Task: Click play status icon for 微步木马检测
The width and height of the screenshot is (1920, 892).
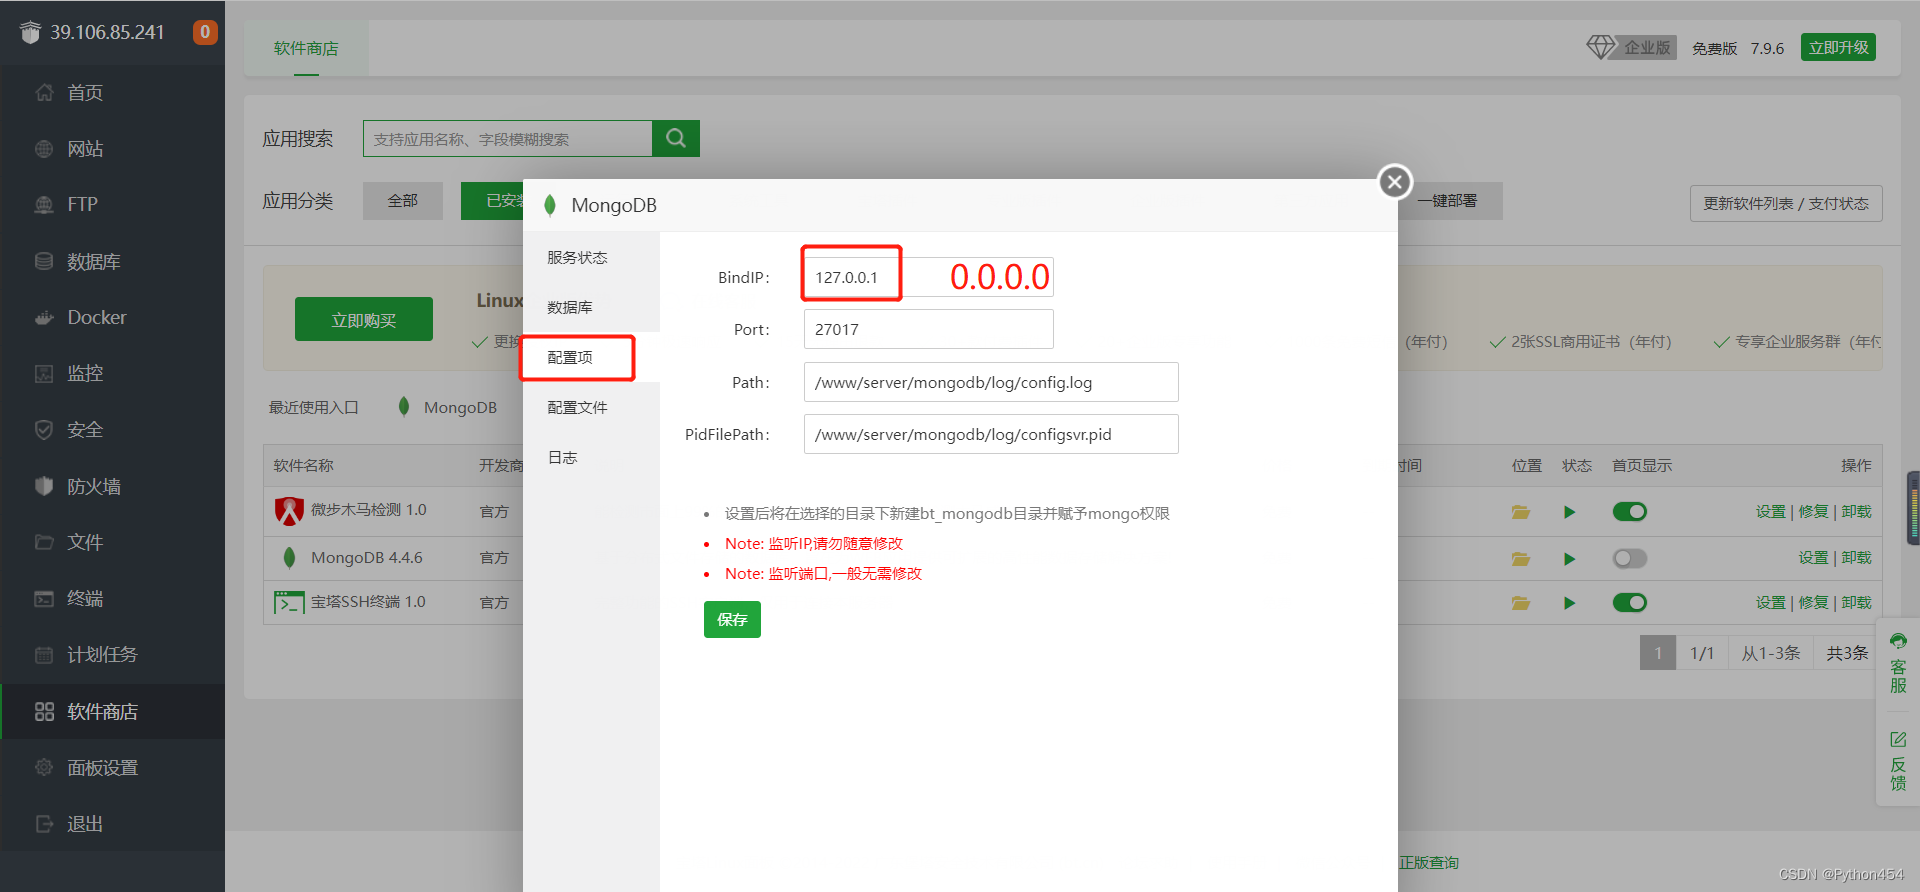Action: (1569, 512)
